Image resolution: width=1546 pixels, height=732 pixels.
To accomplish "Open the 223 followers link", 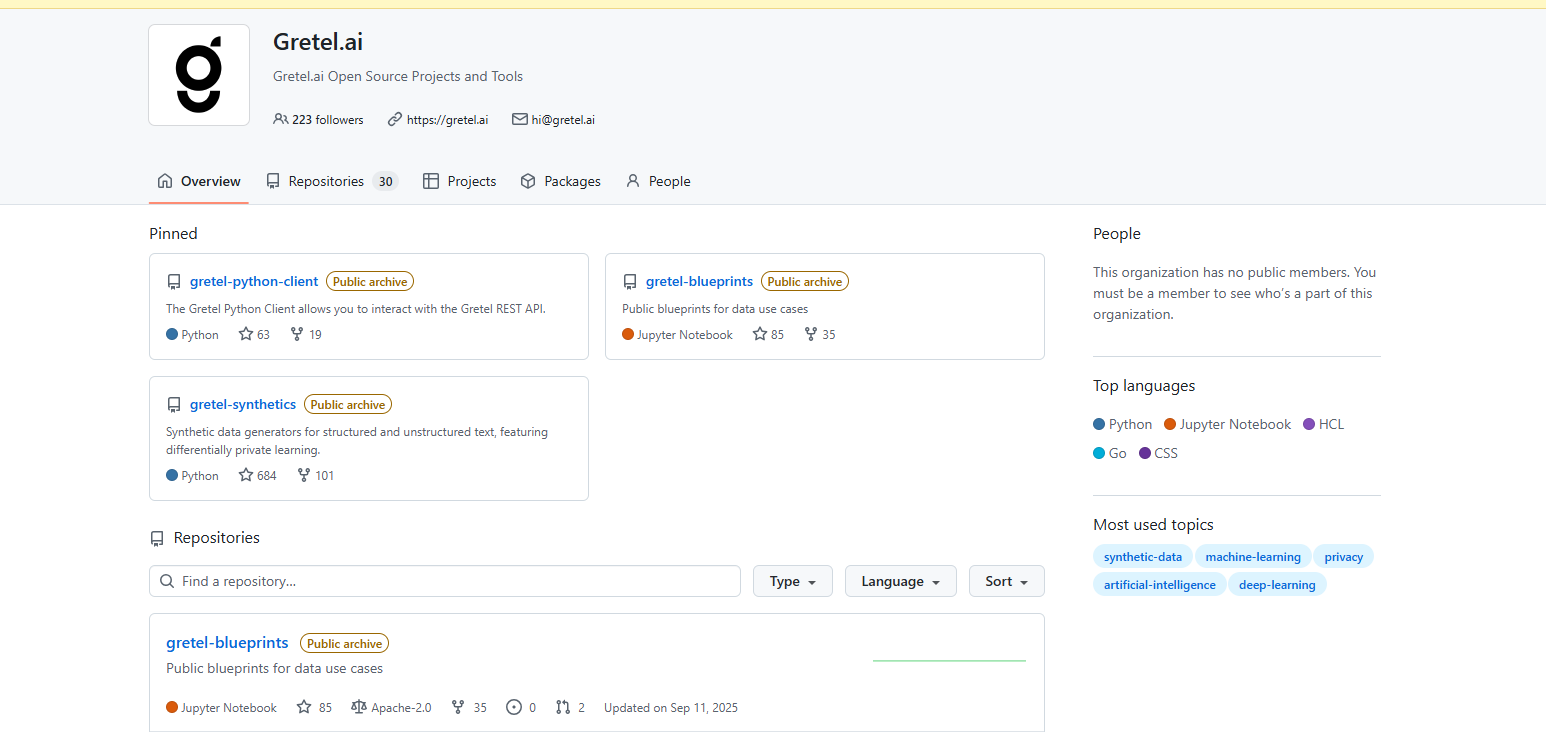I will [318, 119].
